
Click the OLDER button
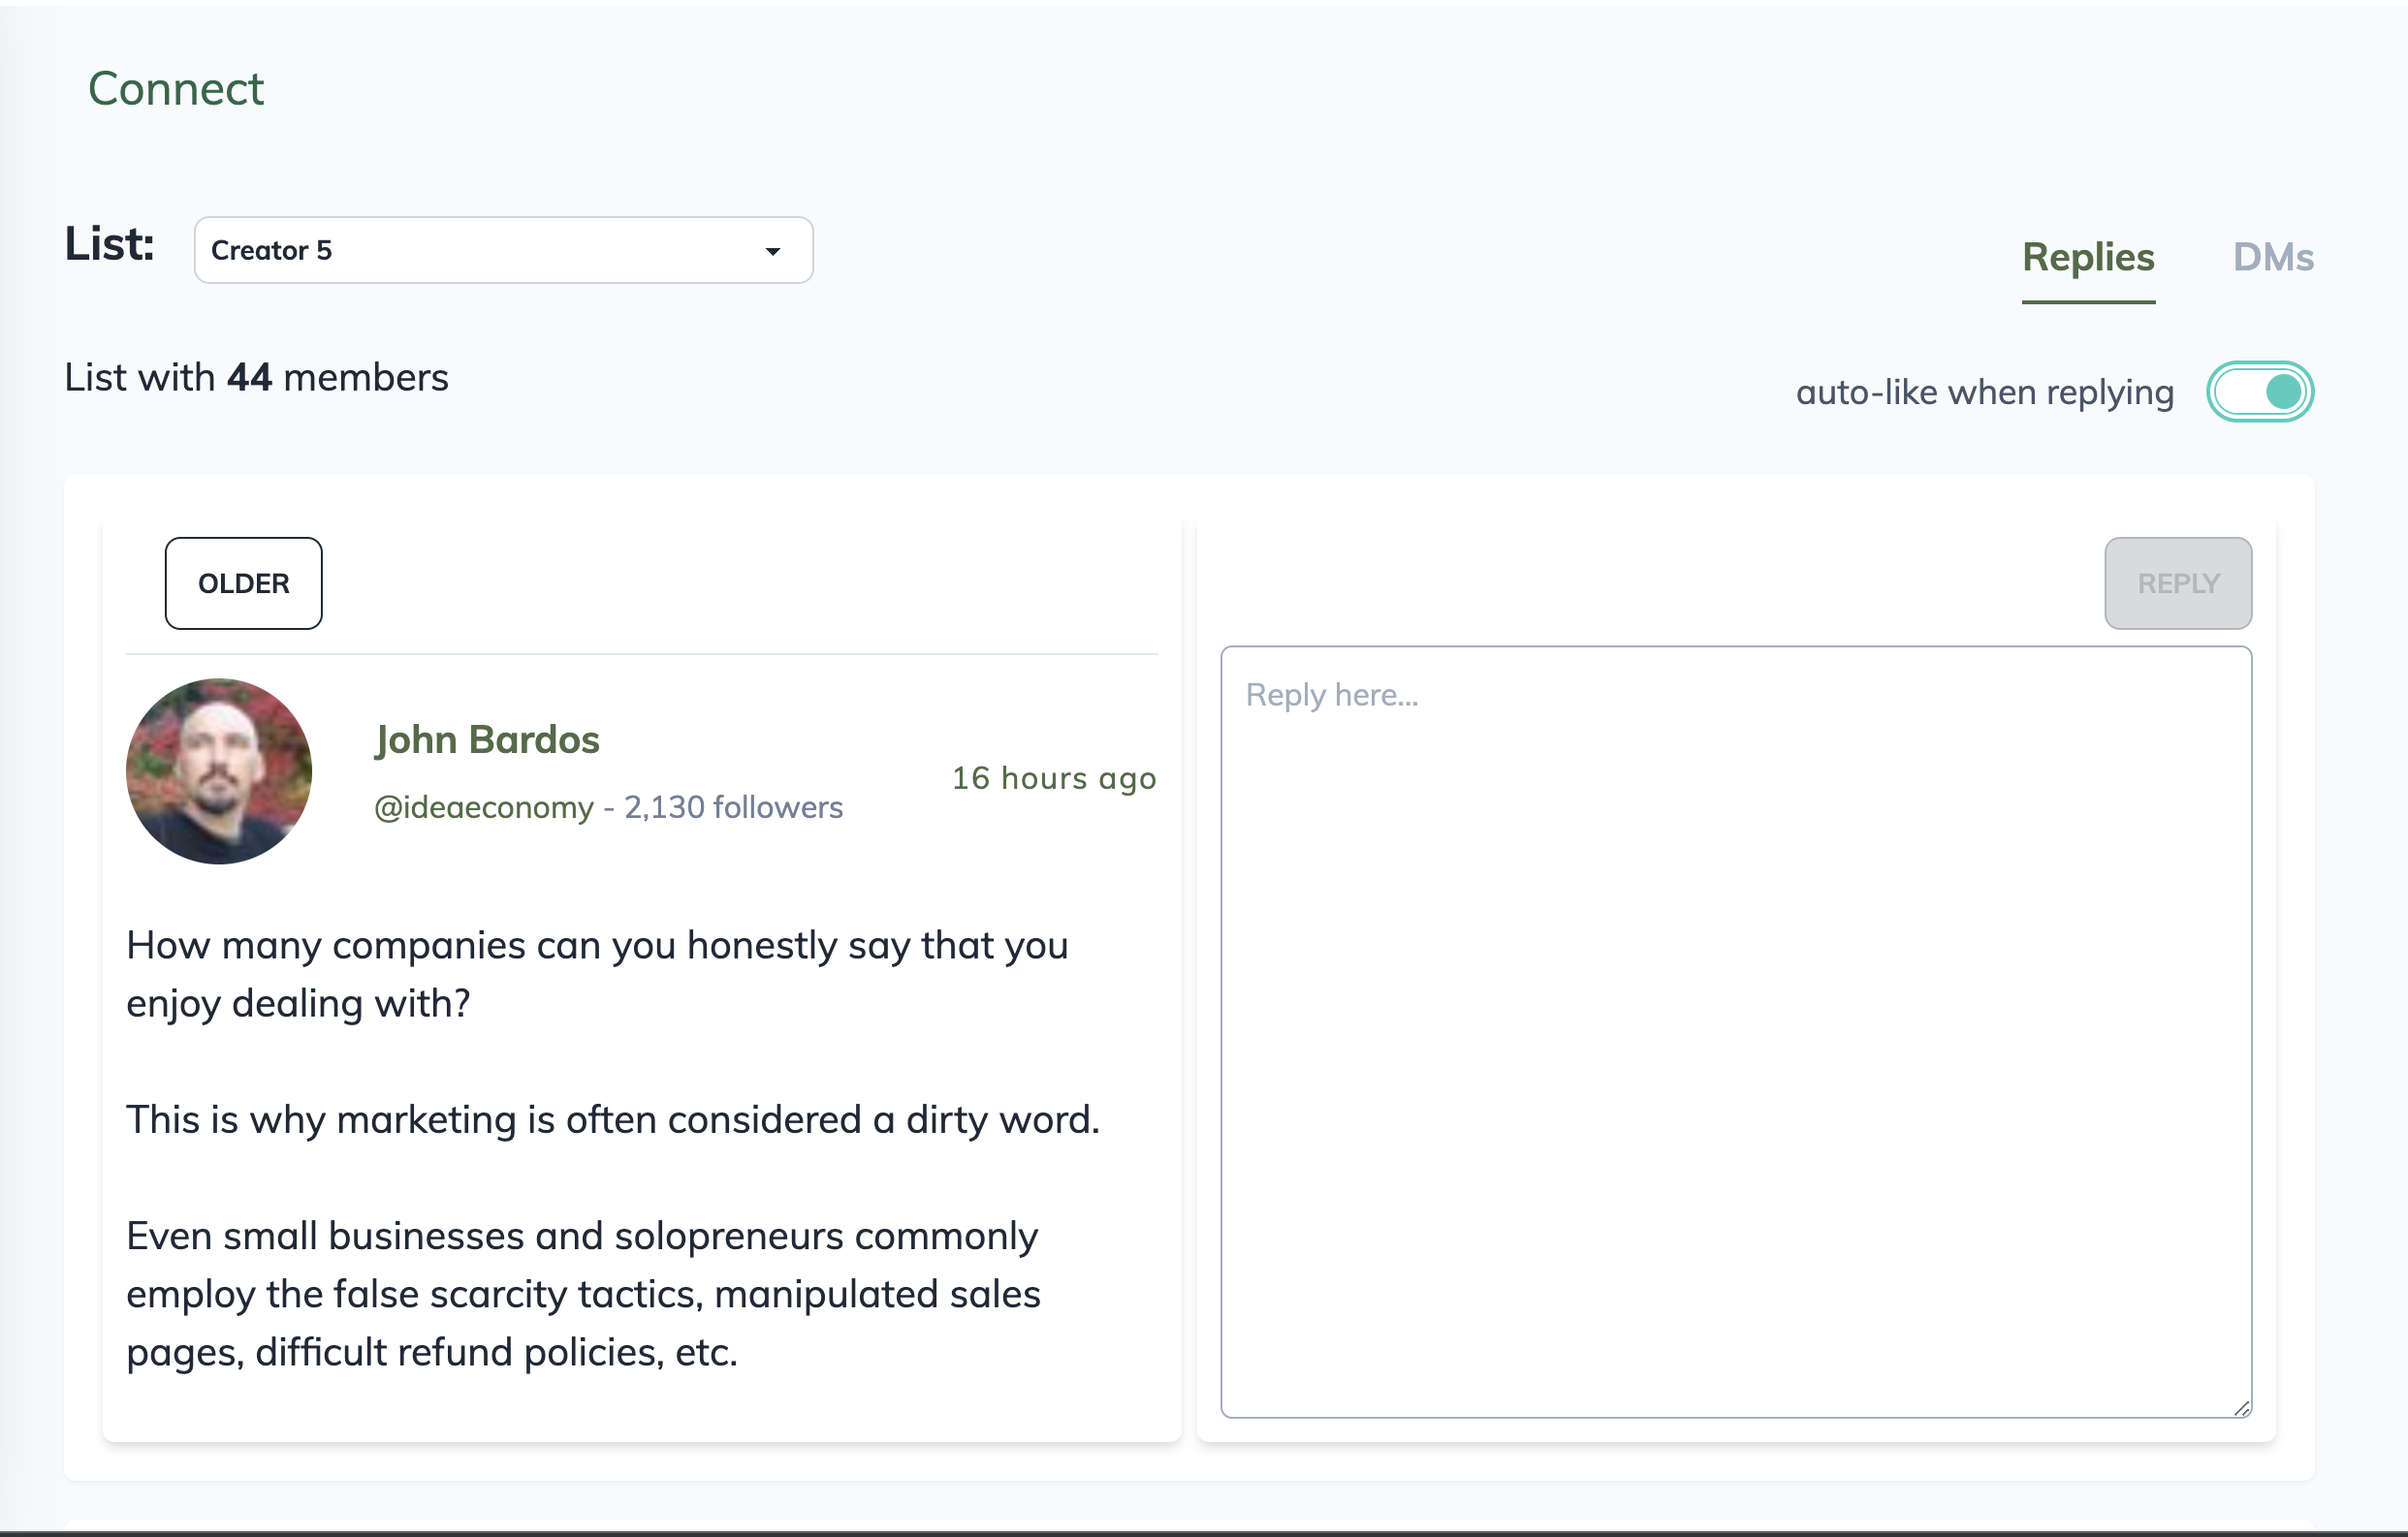coord(243,583)
